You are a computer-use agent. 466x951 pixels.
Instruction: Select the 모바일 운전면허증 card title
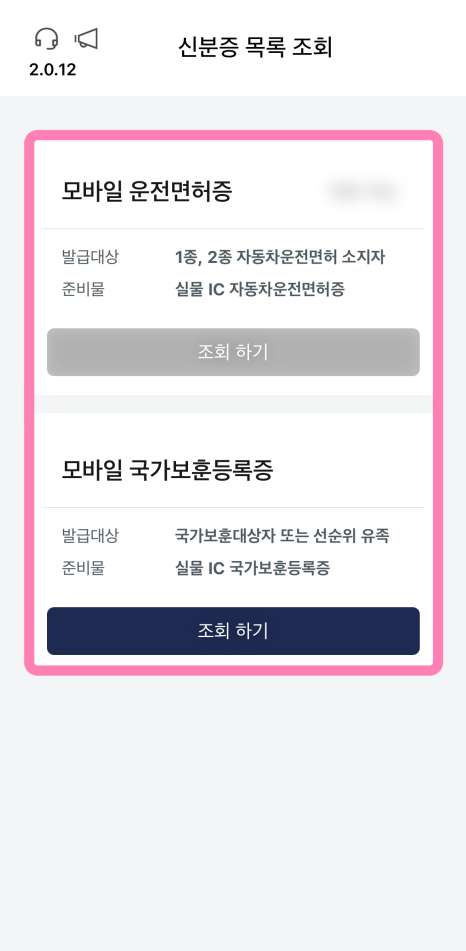[147, 192]
